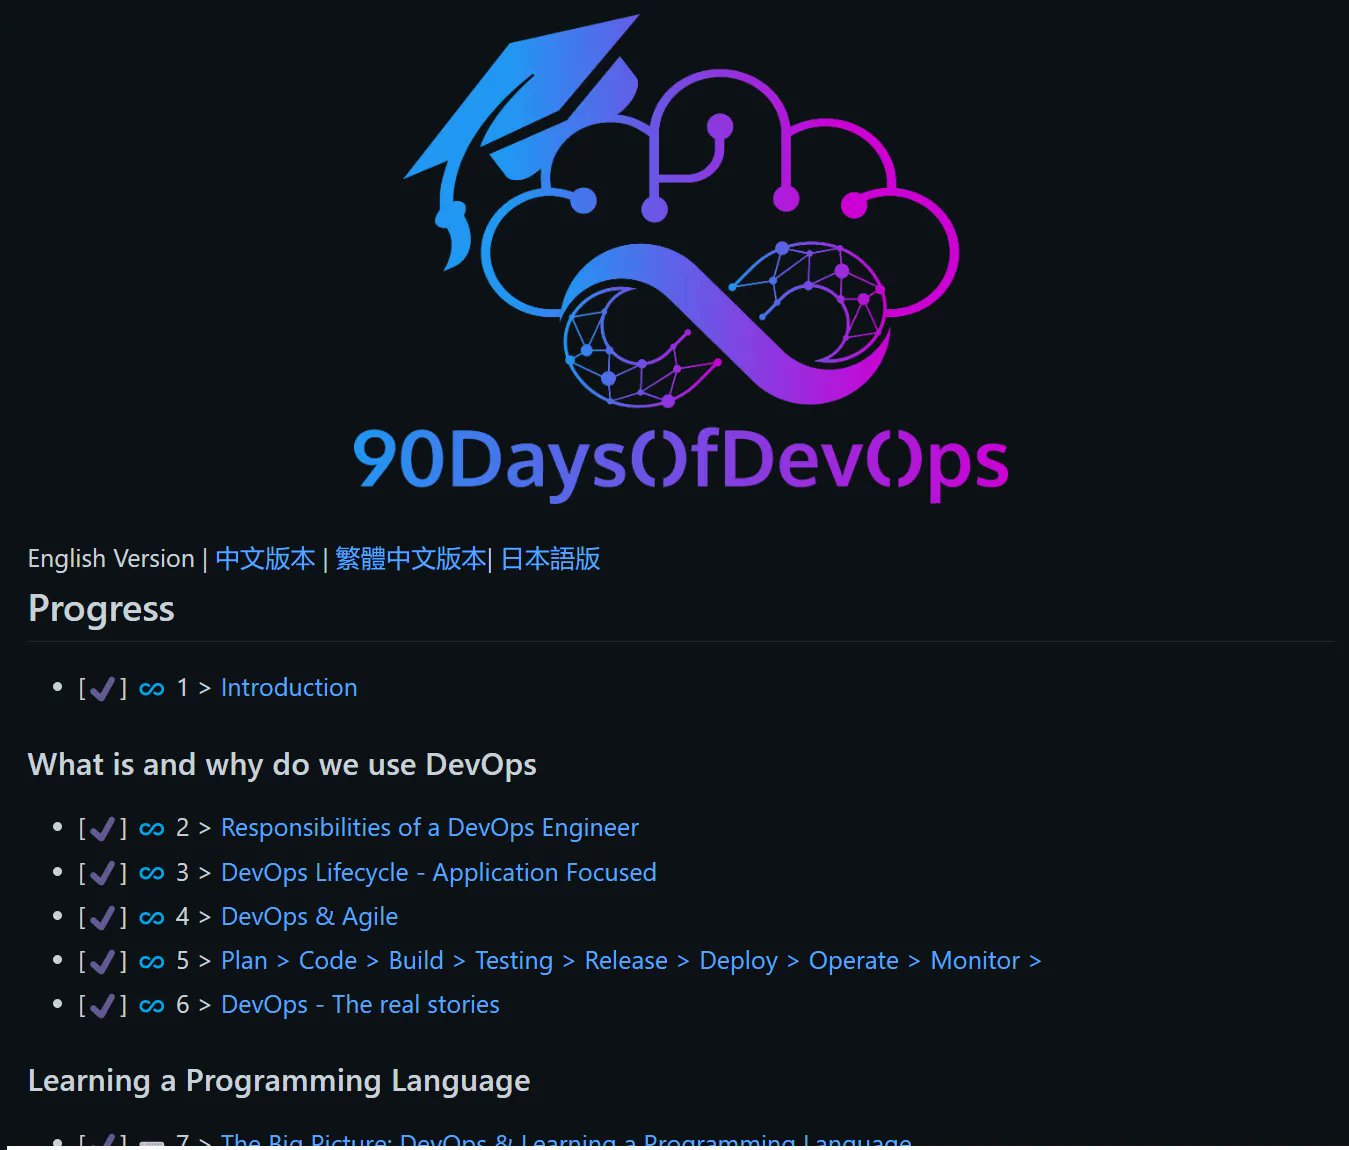Click the link icon next to Introduction
The image size is (1349, 1150).
click(x=152, y=688)
